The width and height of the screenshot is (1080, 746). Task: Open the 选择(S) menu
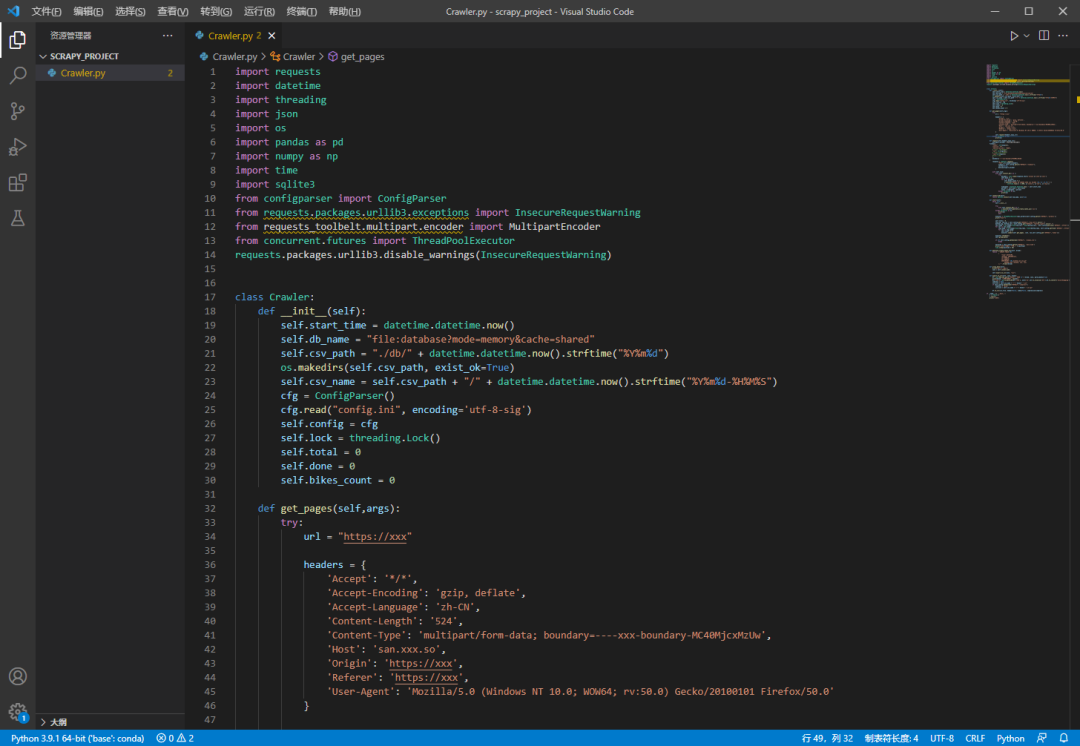pyautogui.click(x=130, y=12)
